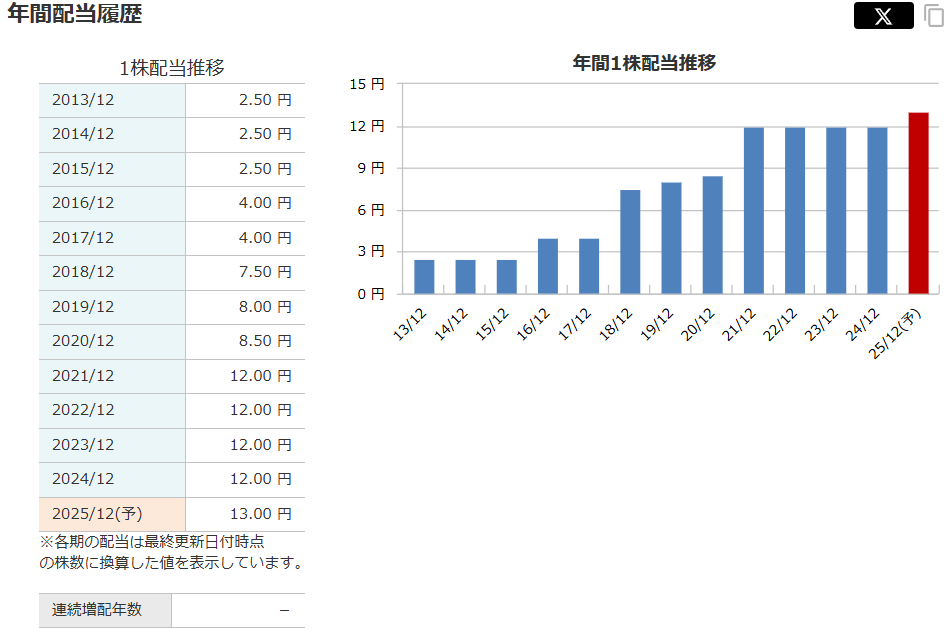
Task: Click the 24/12 bar in chart
Action: (877, 210)
